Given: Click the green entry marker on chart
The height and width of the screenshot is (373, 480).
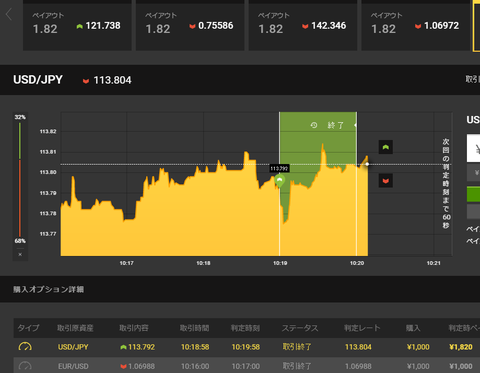Looking at the screenshot, I should [x=280, y=181].
